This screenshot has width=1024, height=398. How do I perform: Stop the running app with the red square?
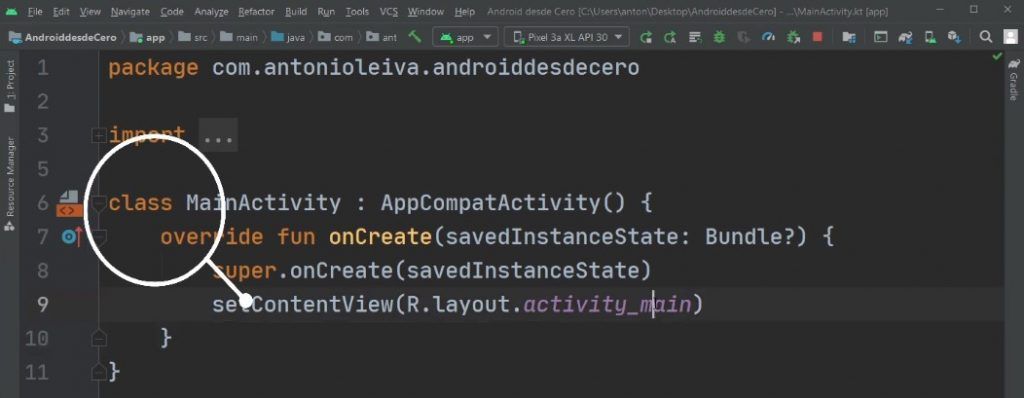pyautogui.click(x=817, y=37)
